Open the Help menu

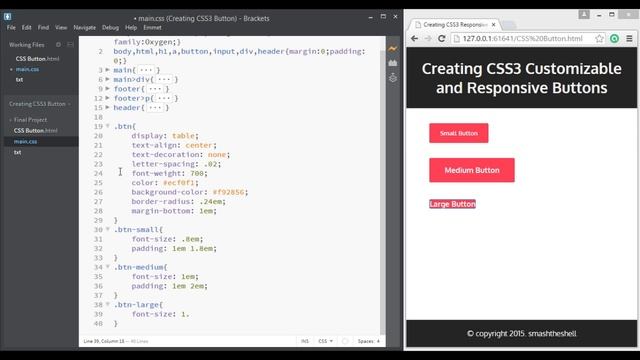[x=131, y=27]
